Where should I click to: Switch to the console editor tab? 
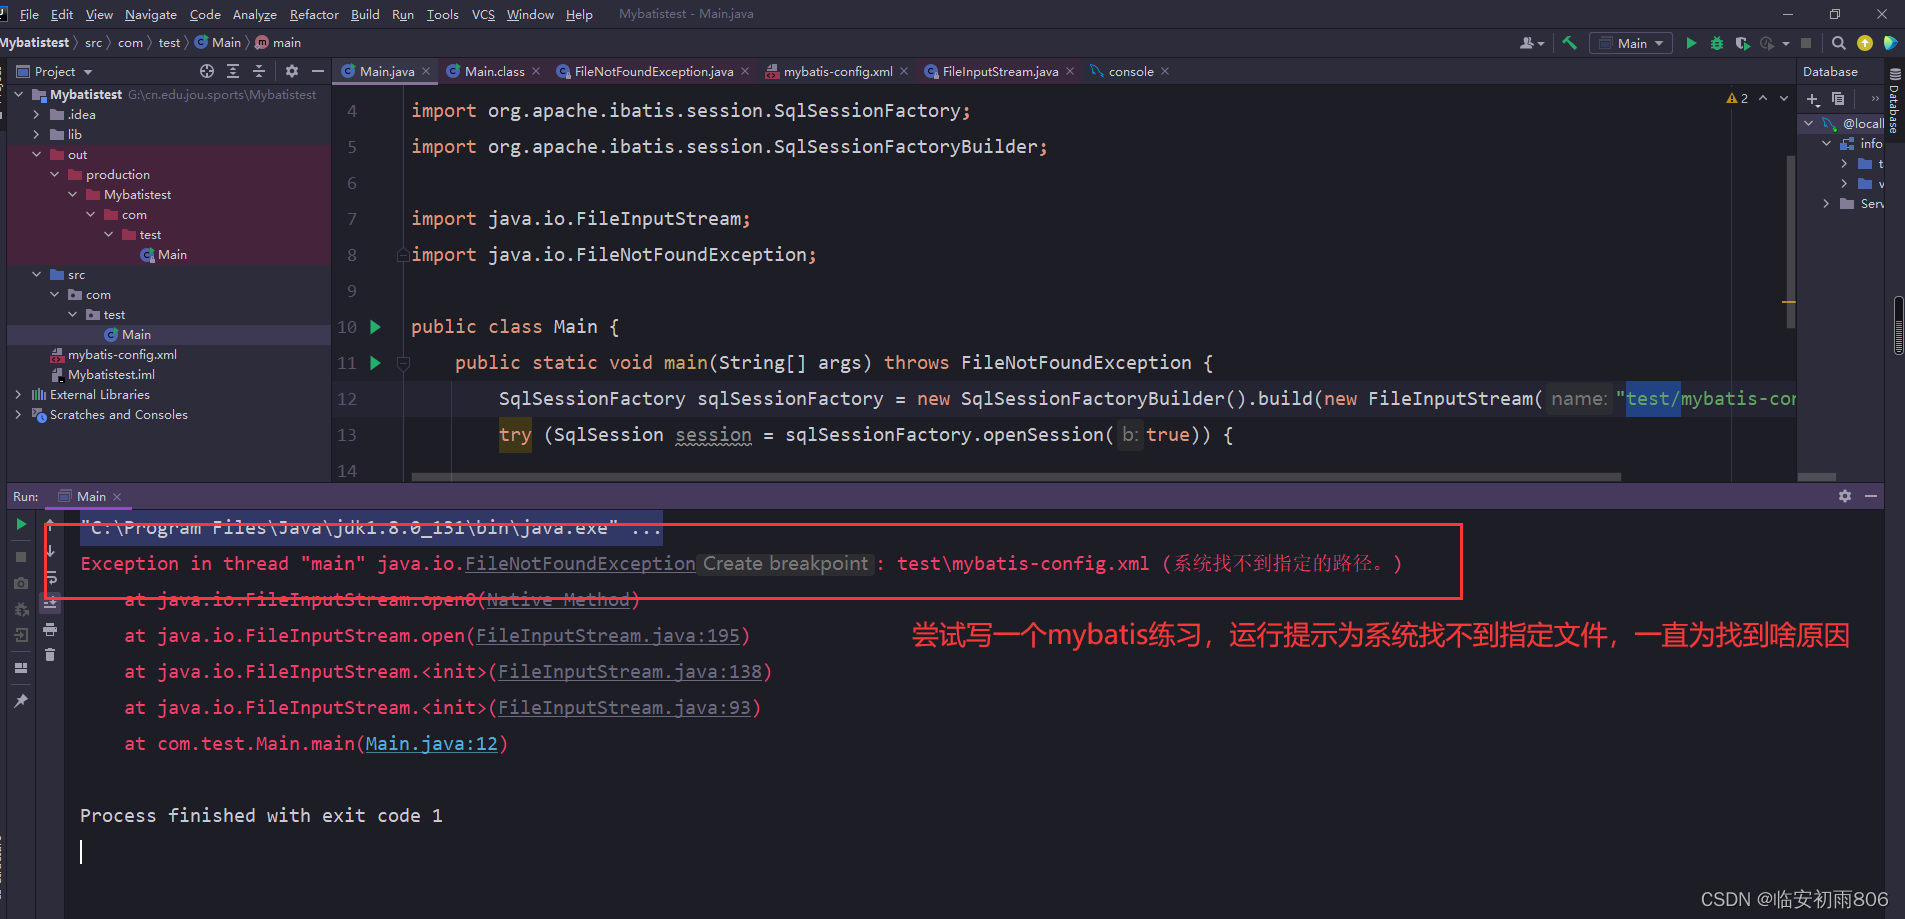coord(1130,71)
